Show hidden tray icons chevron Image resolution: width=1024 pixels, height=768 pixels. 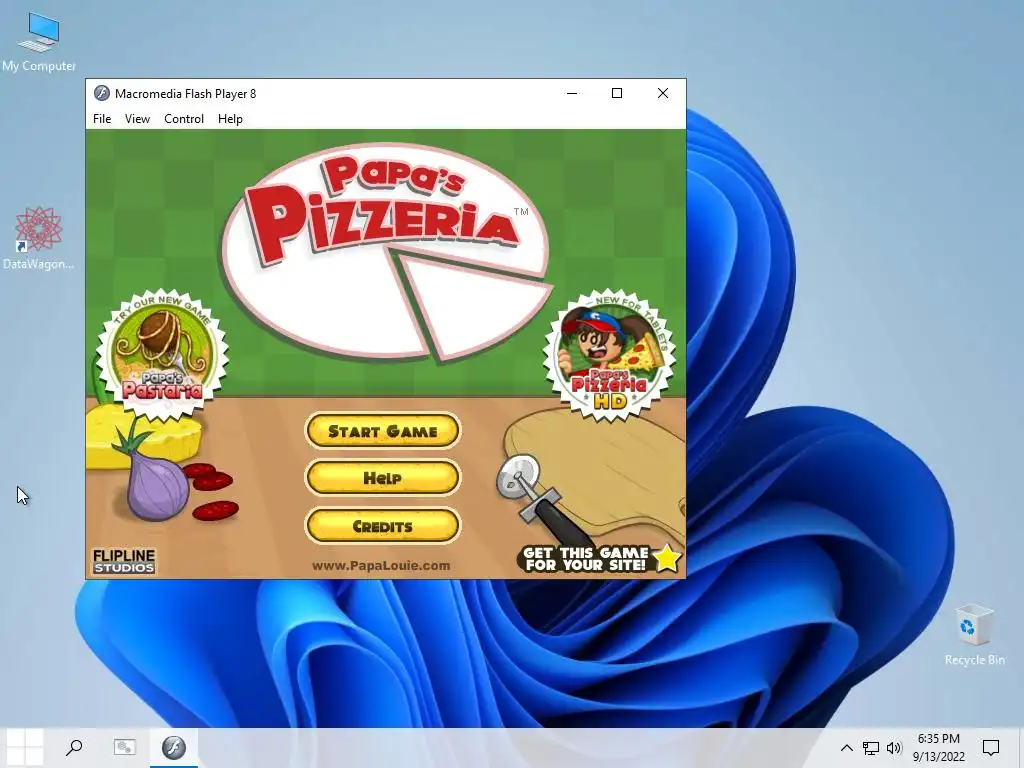846,748
